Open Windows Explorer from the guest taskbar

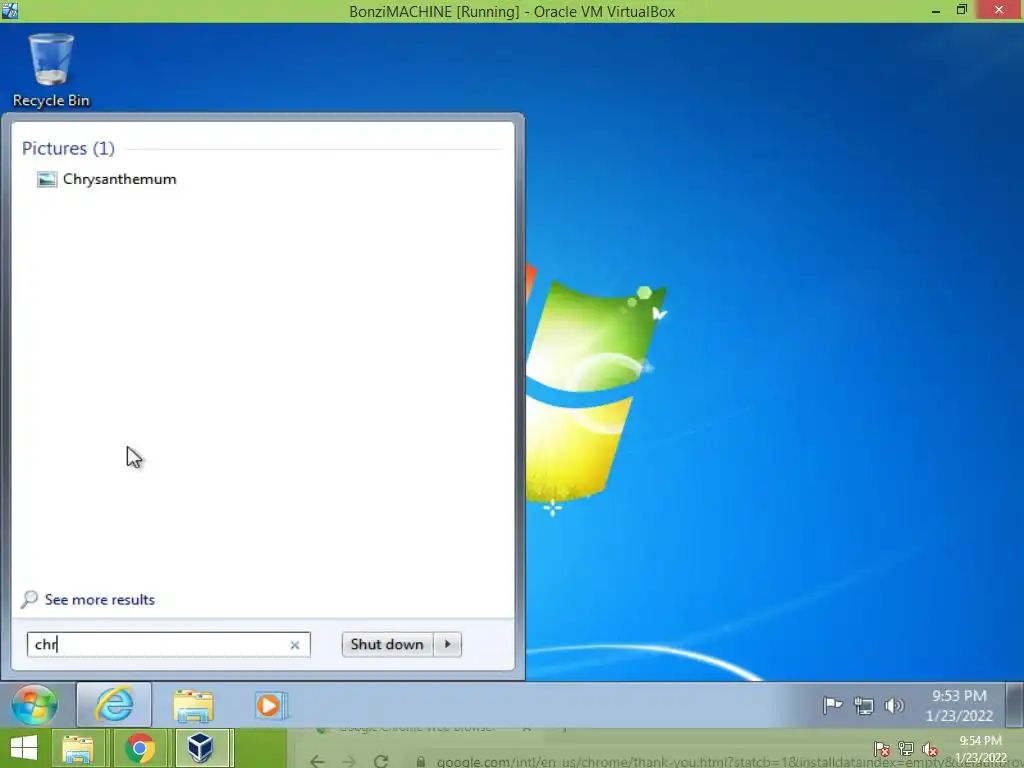[x=193, y=705]
